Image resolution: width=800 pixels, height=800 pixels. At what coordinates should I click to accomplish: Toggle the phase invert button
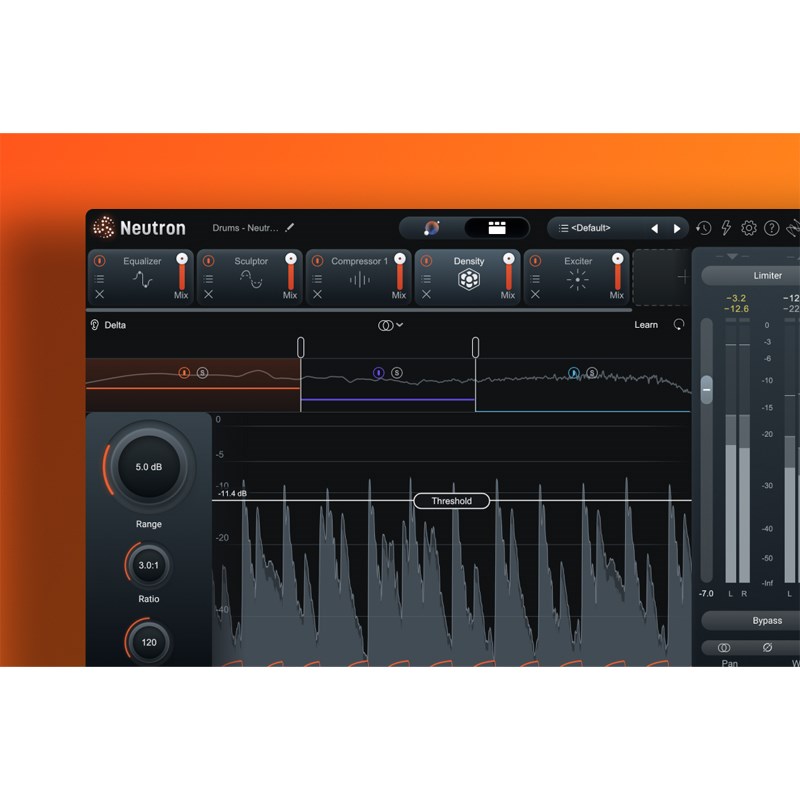pos(766,648)
